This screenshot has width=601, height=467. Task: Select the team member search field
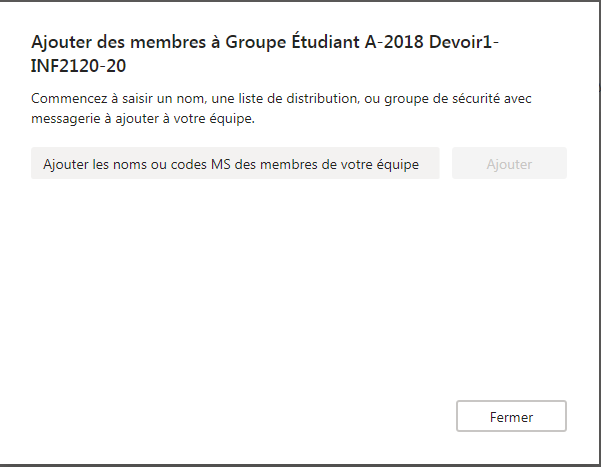coord(235,164)
